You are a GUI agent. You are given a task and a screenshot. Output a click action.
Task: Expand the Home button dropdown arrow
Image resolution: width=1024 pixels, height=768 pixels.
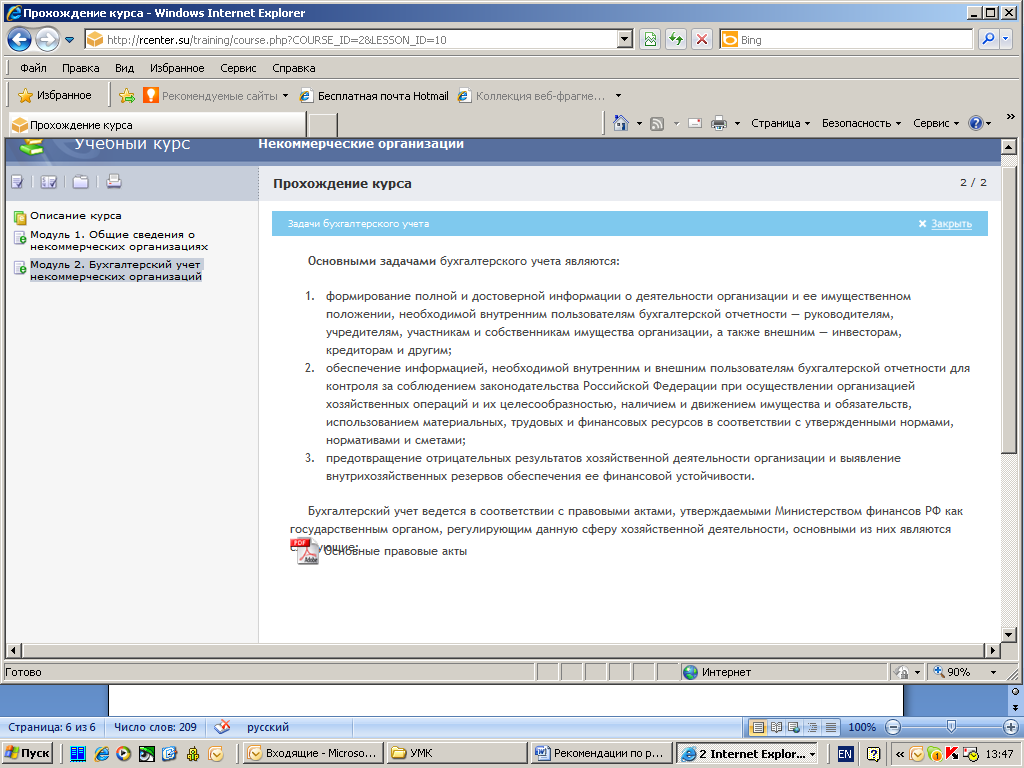[x=639, y=123]
